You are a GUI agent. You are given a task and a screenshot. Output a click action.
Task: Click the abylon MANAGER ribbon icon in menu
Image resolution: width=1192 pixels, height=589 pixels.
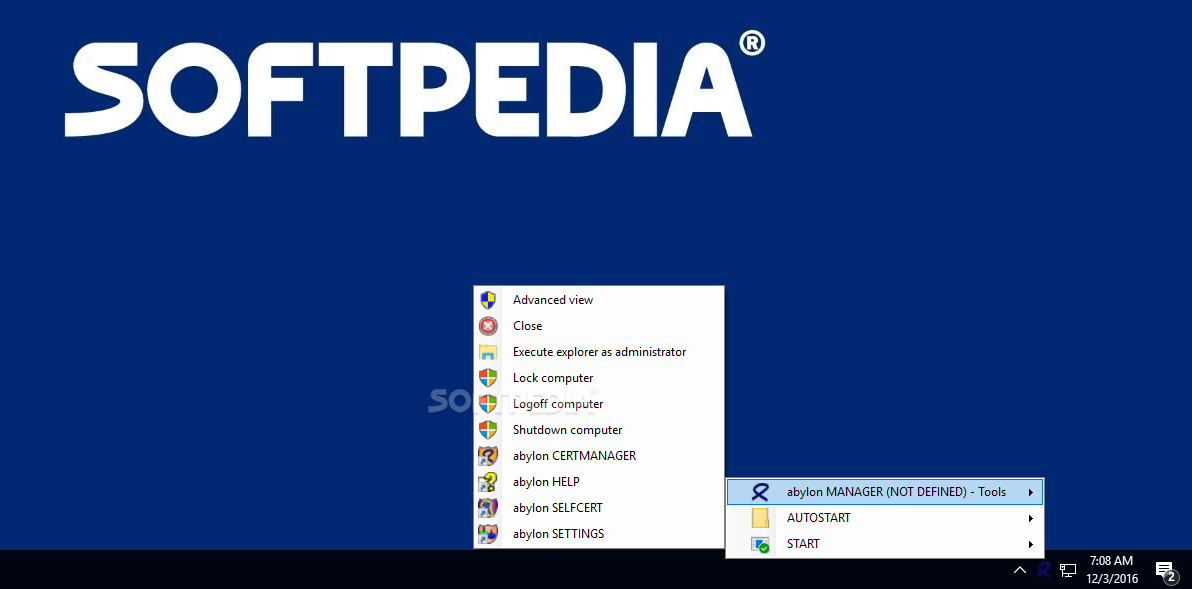[760, 492]
